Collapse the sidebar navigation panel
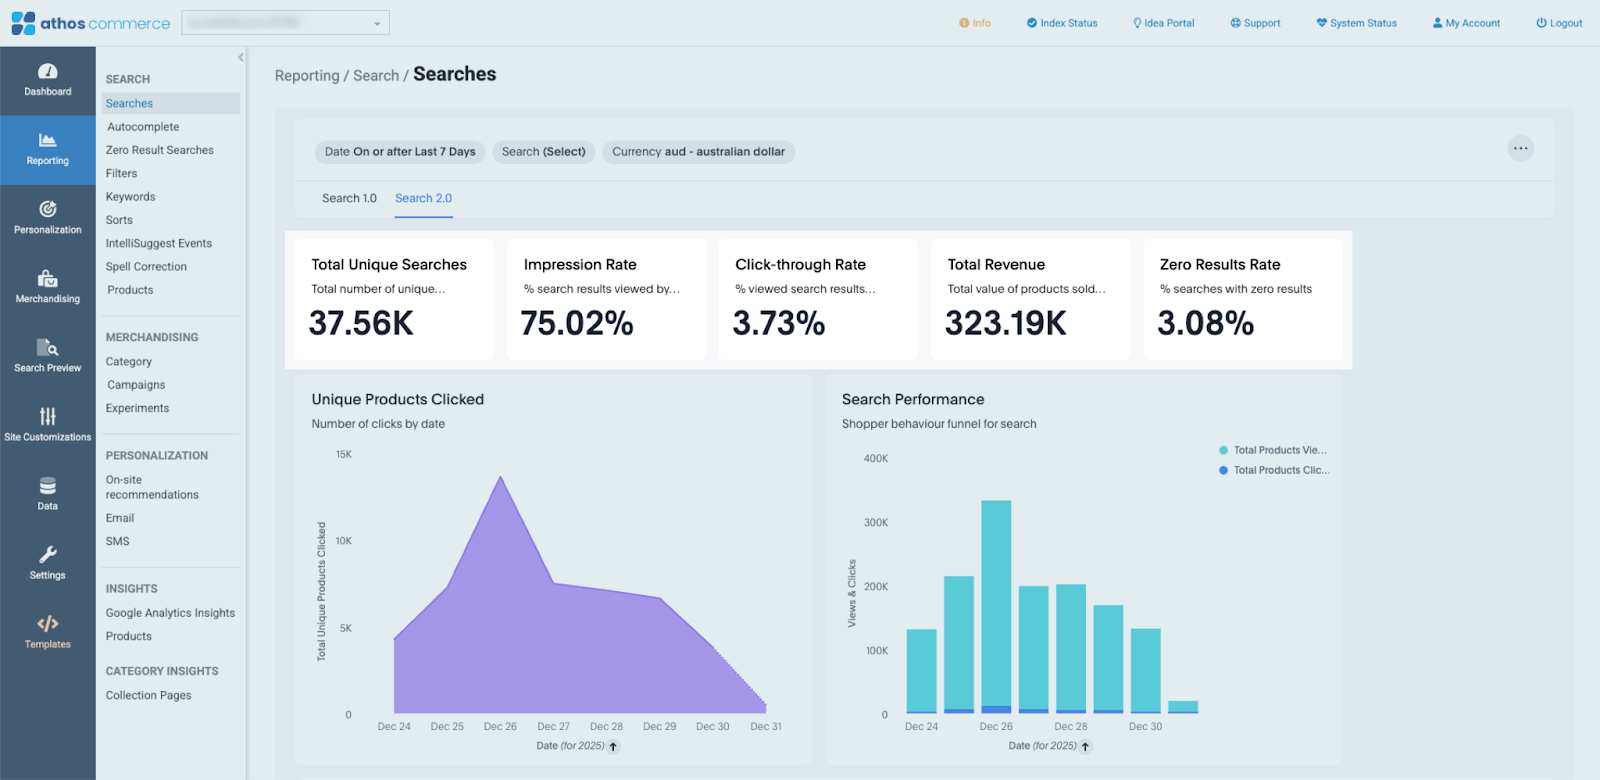The height and width of the screenshot is (780, 1600). (241, 58)
